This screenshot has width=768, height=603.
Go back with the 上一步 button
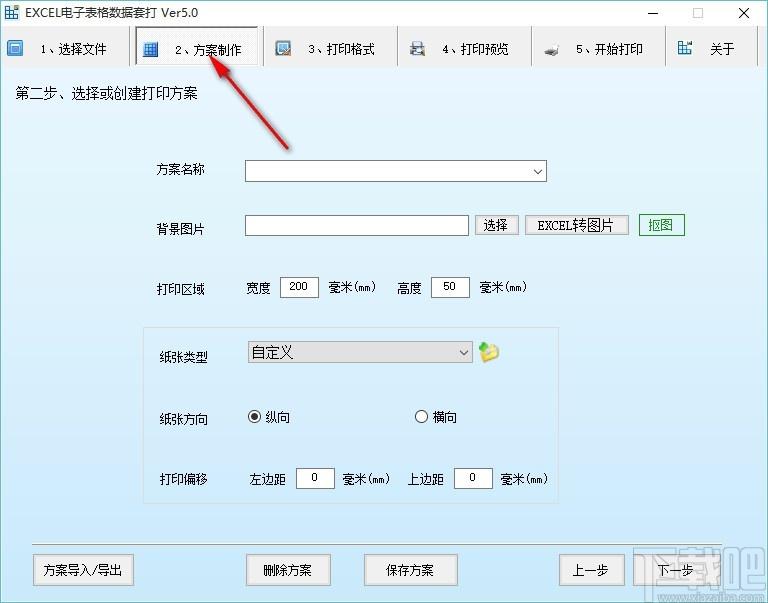592,570
